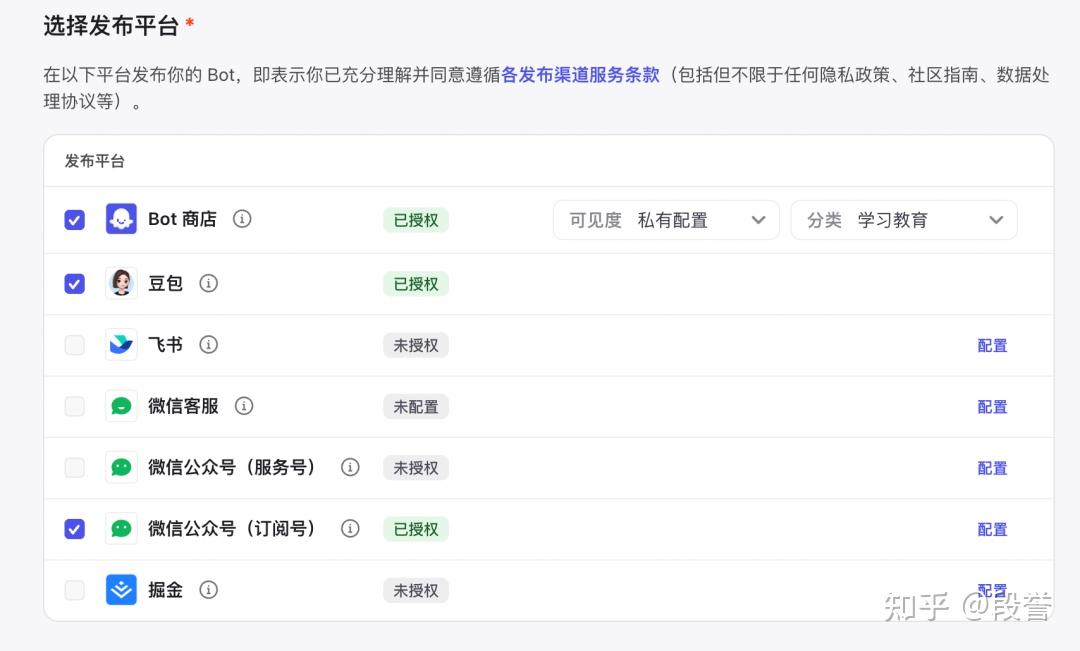This screenshot has width=1080, height=651.
Task: Click 配置 in the 掘金 row
Action: coord(992,590)
